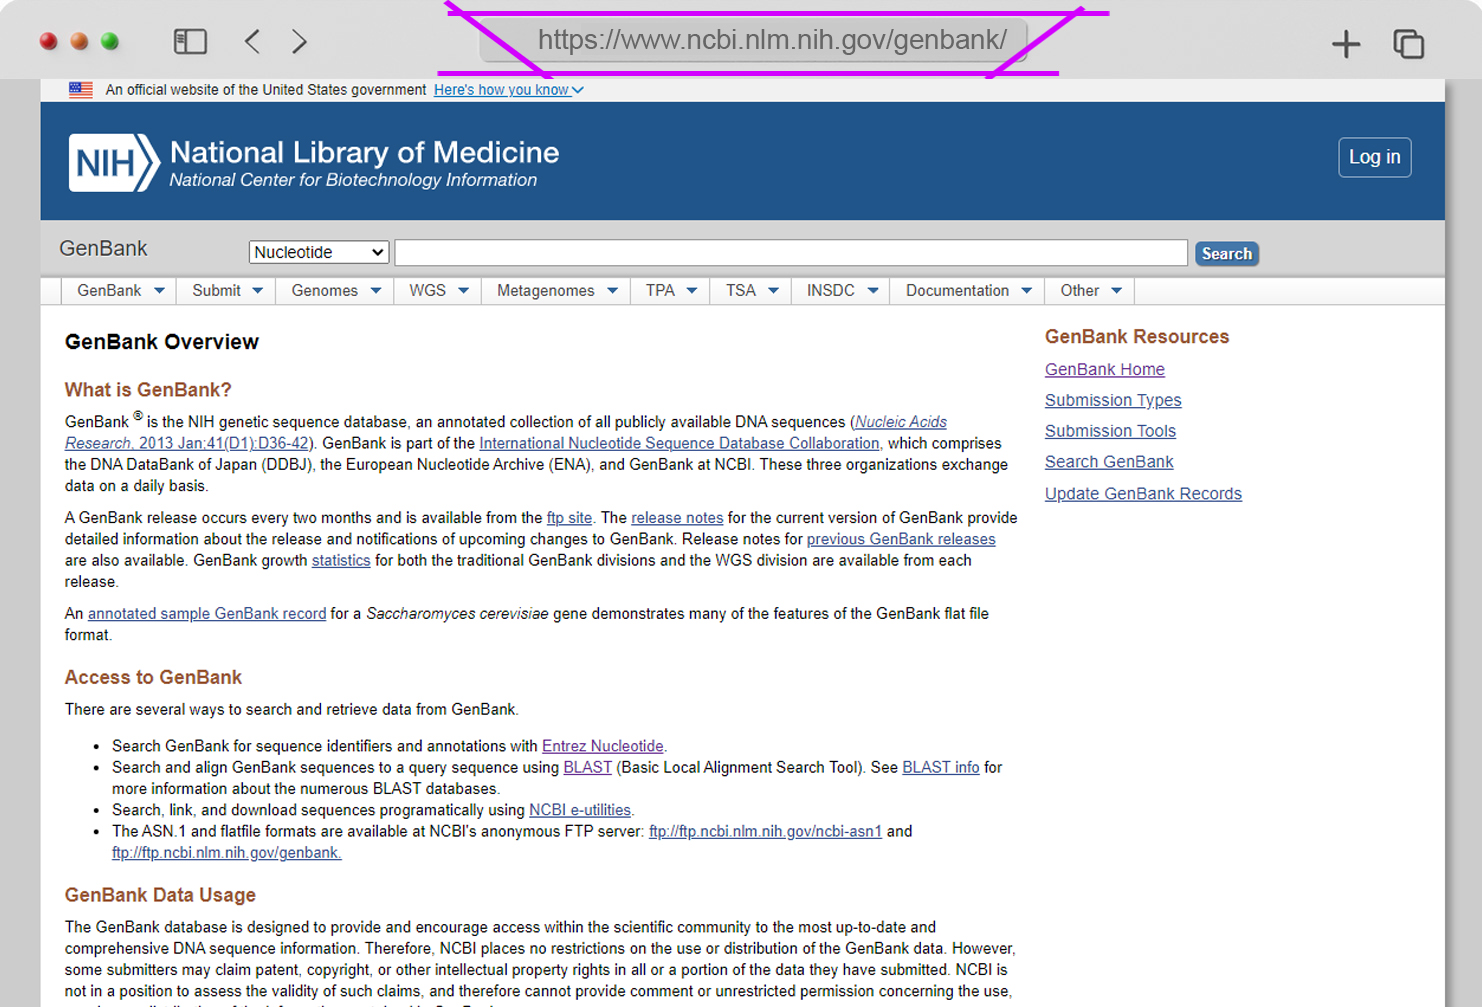This screenshot has height=1007, width=1482.
Task: Open a new tab with the plus icon
Action: coord(1346,43)
